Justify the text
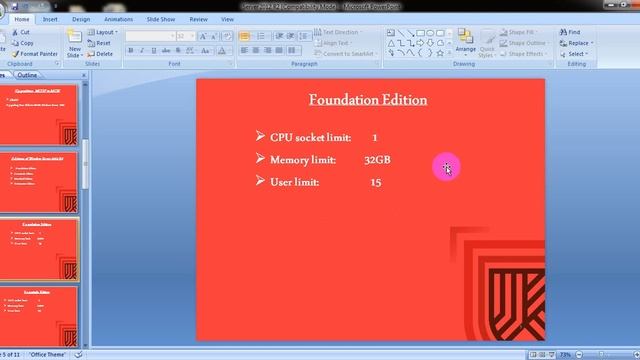Screen dimensions: 640x360 [x=279, y=51]
